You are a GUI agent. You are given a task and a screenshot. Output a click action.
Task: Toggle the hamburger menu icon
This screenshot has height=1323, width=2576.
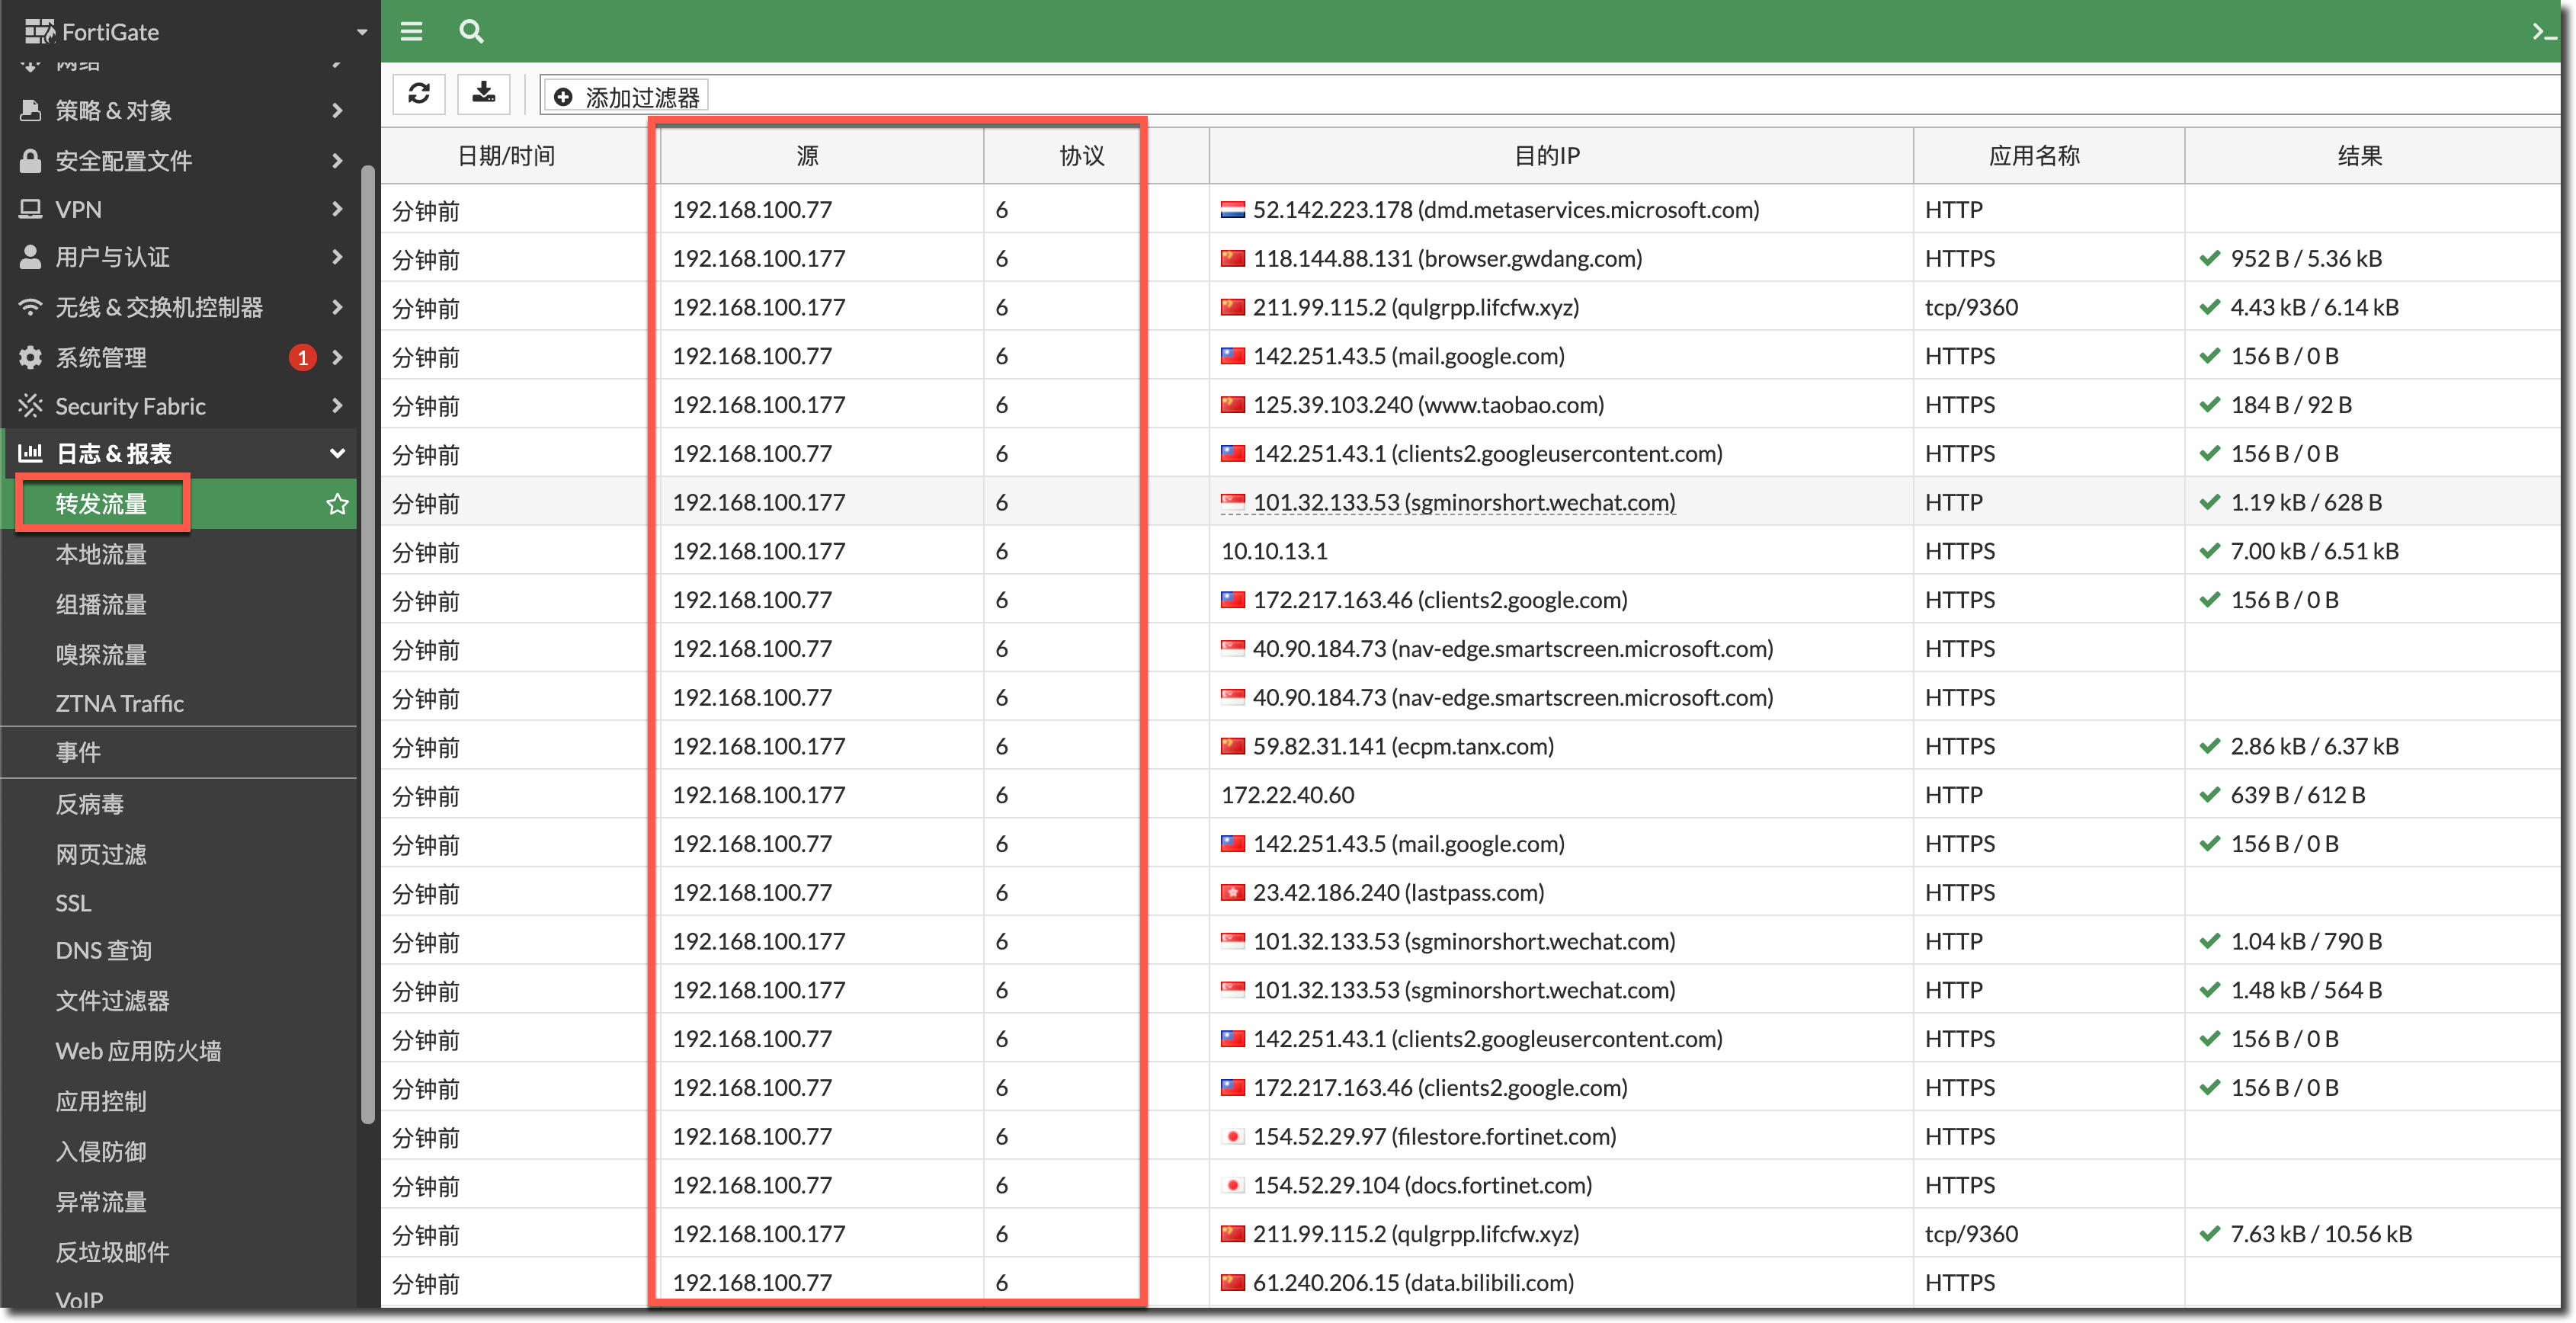pos(411,31)
